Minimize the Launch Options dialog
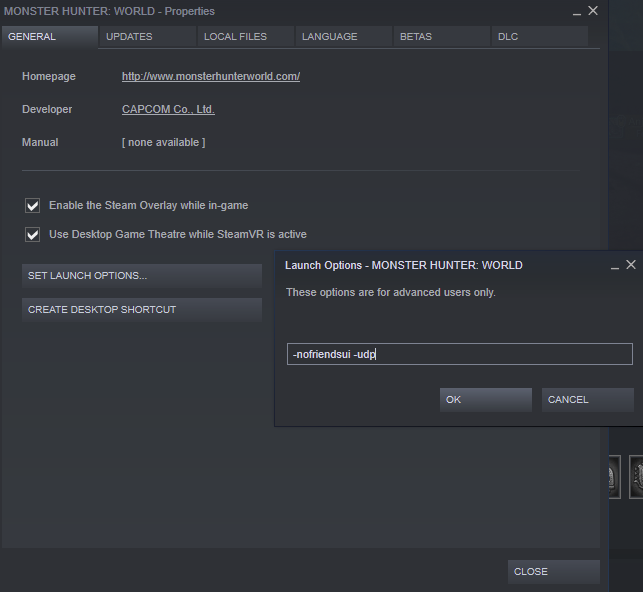The image size is (643, 592). click(x=615, y=266)
